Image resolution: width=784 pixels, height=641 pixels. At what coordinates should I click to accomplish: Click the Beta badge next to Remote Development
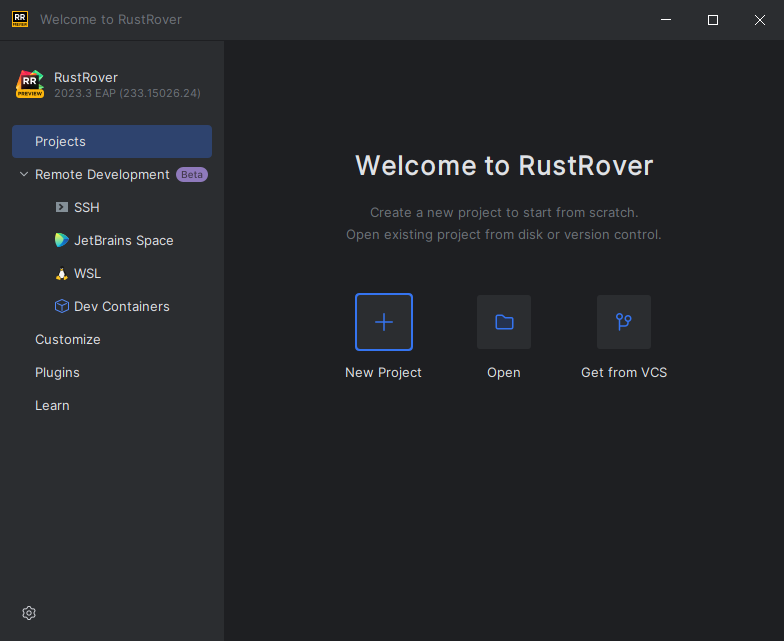tap(192, 175)
